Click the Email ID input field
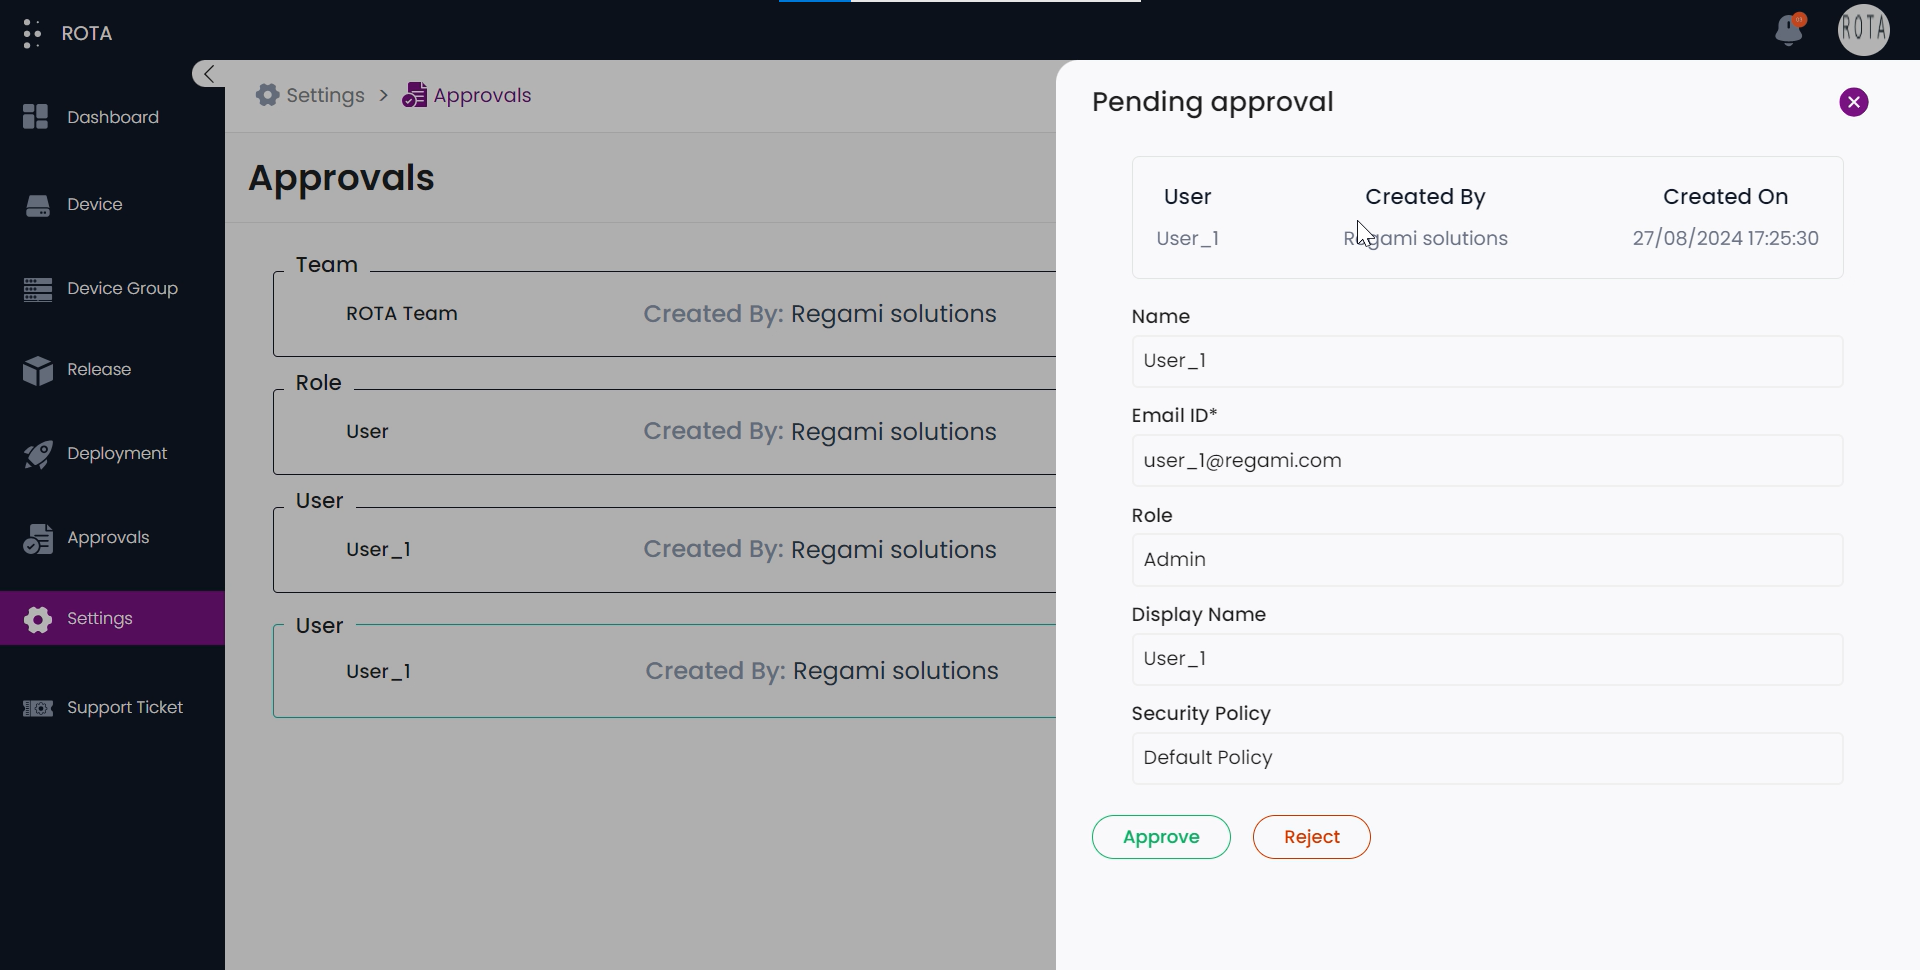1920x970 pixels. click(x=1487, y=460)
